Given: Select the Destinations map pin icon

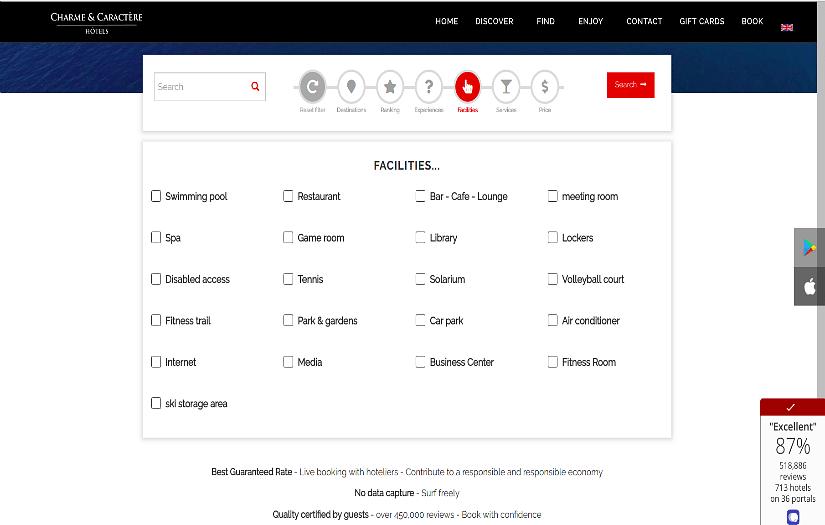Looking at the screenshot, I should [x=351, y=87].
